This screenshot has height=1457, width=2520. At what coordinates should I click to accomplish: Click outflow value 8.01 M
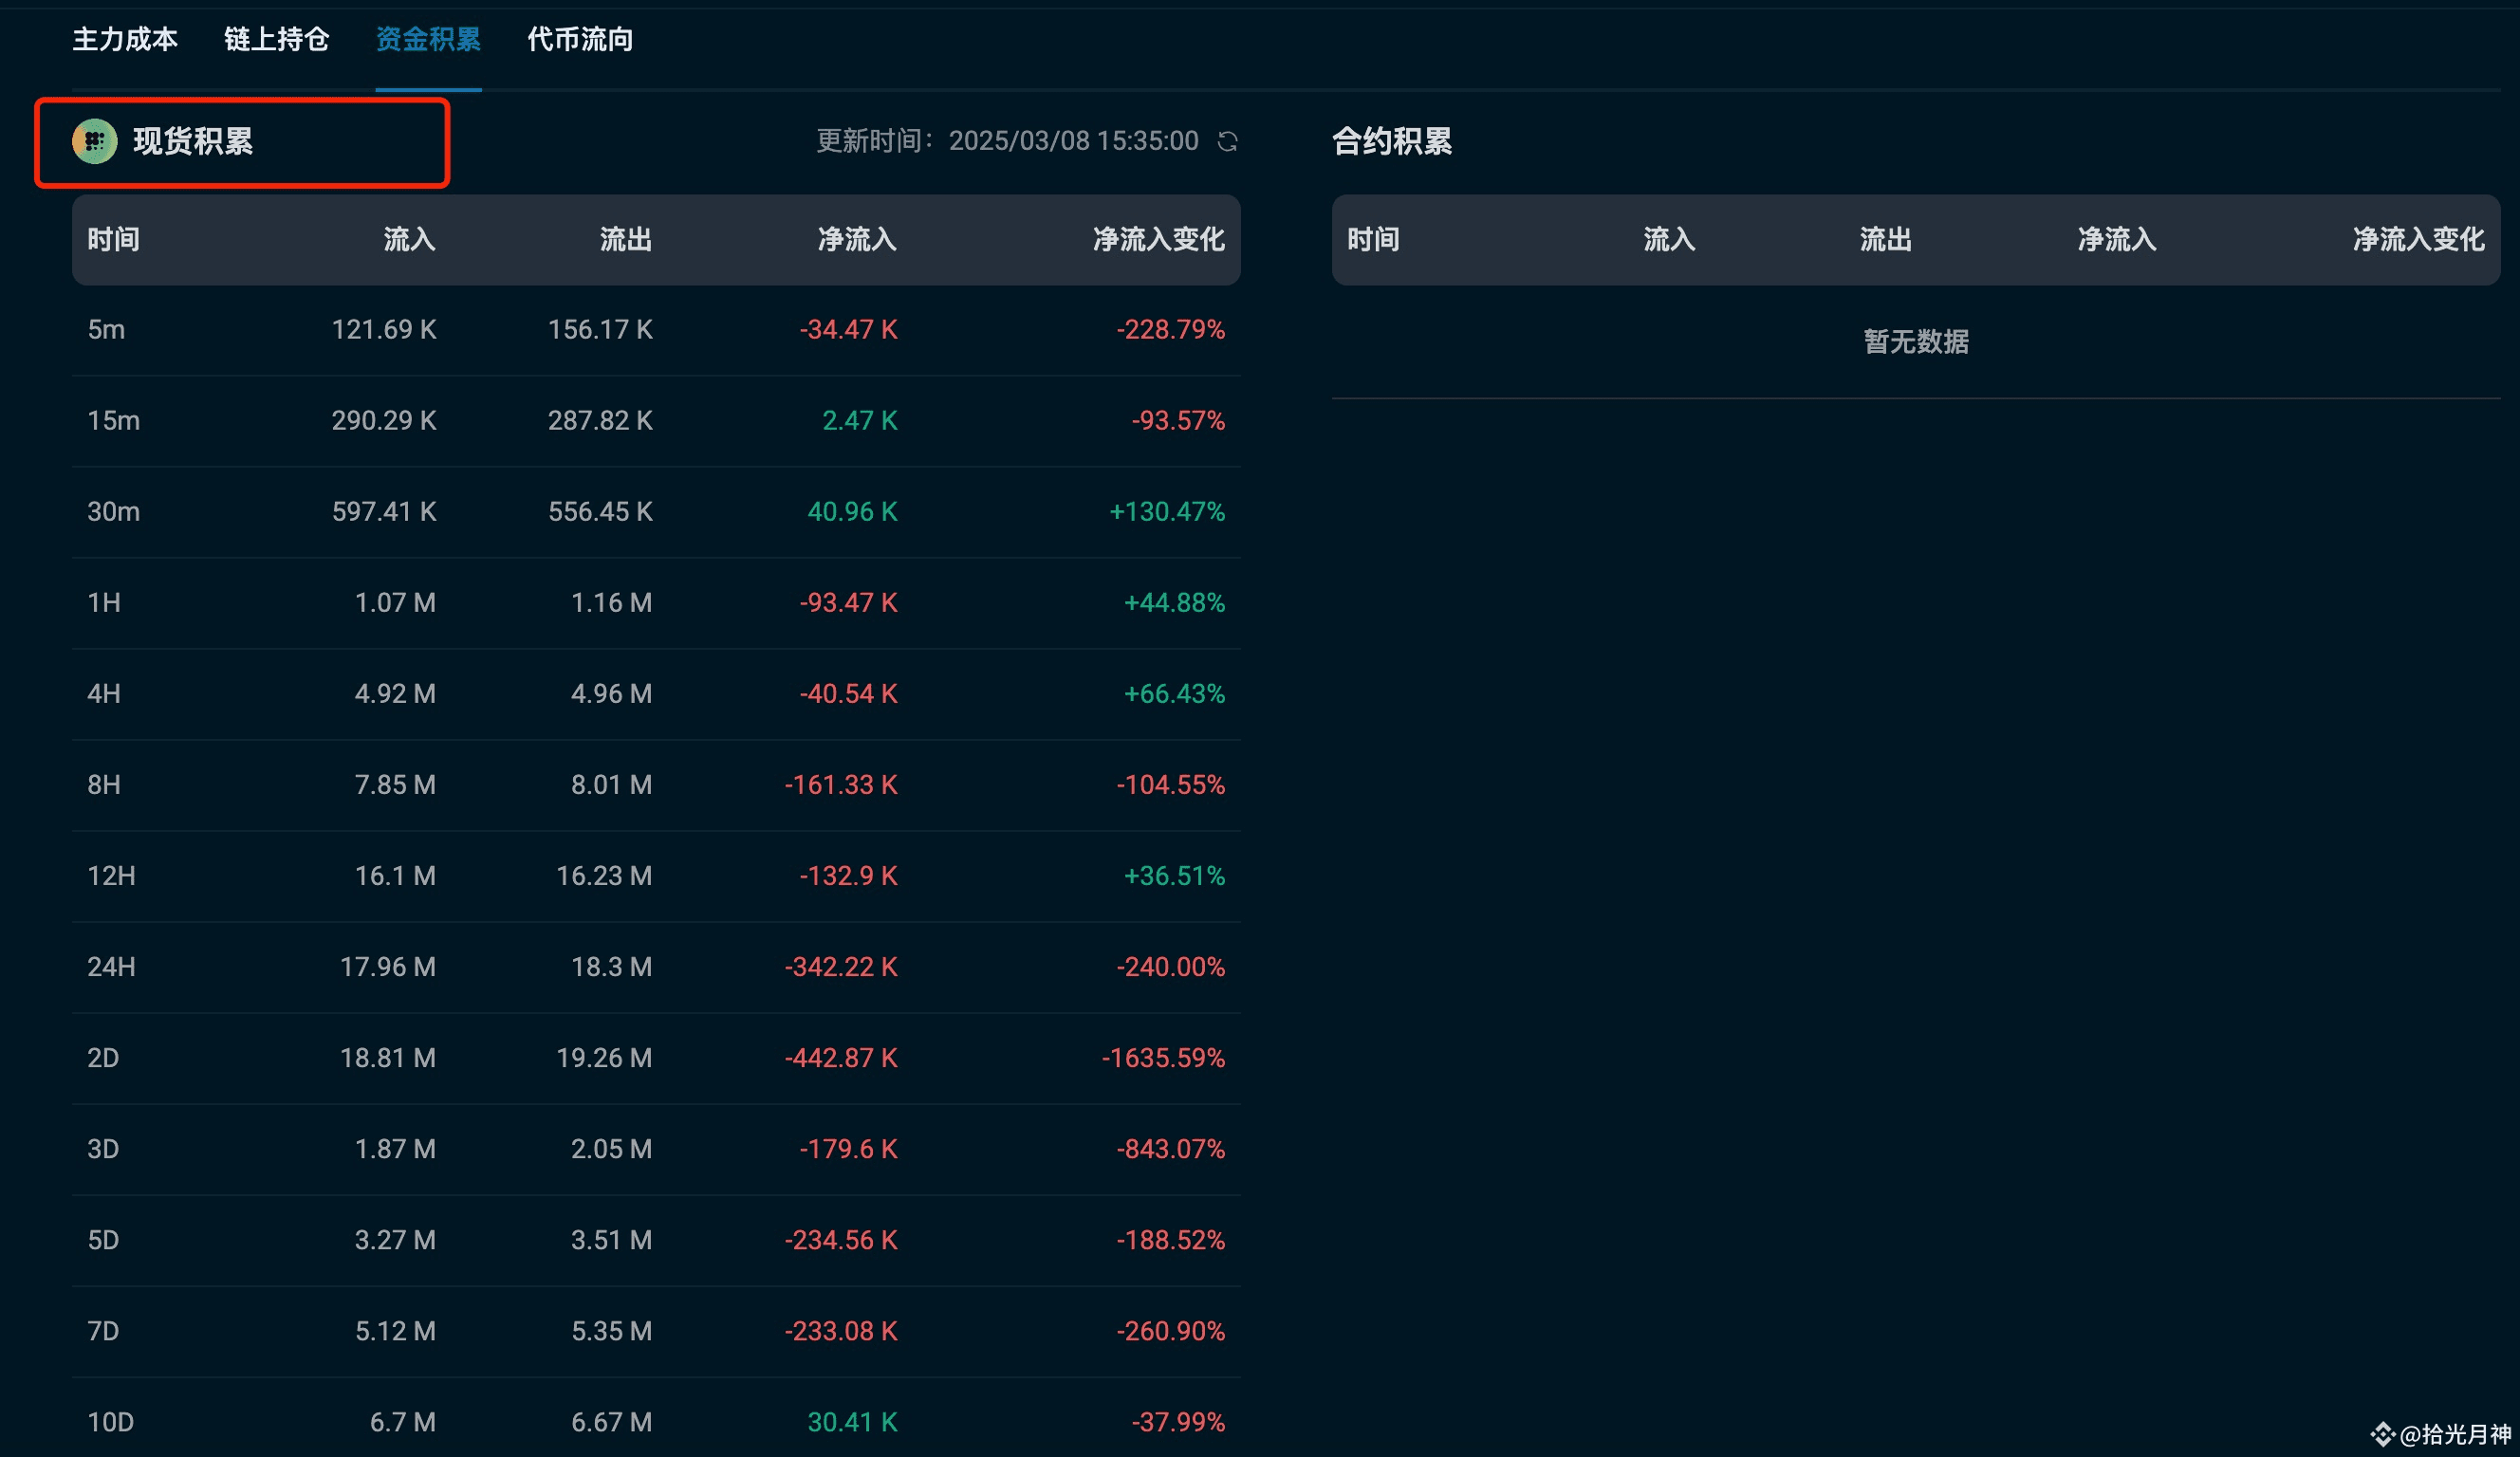(611, 784)
